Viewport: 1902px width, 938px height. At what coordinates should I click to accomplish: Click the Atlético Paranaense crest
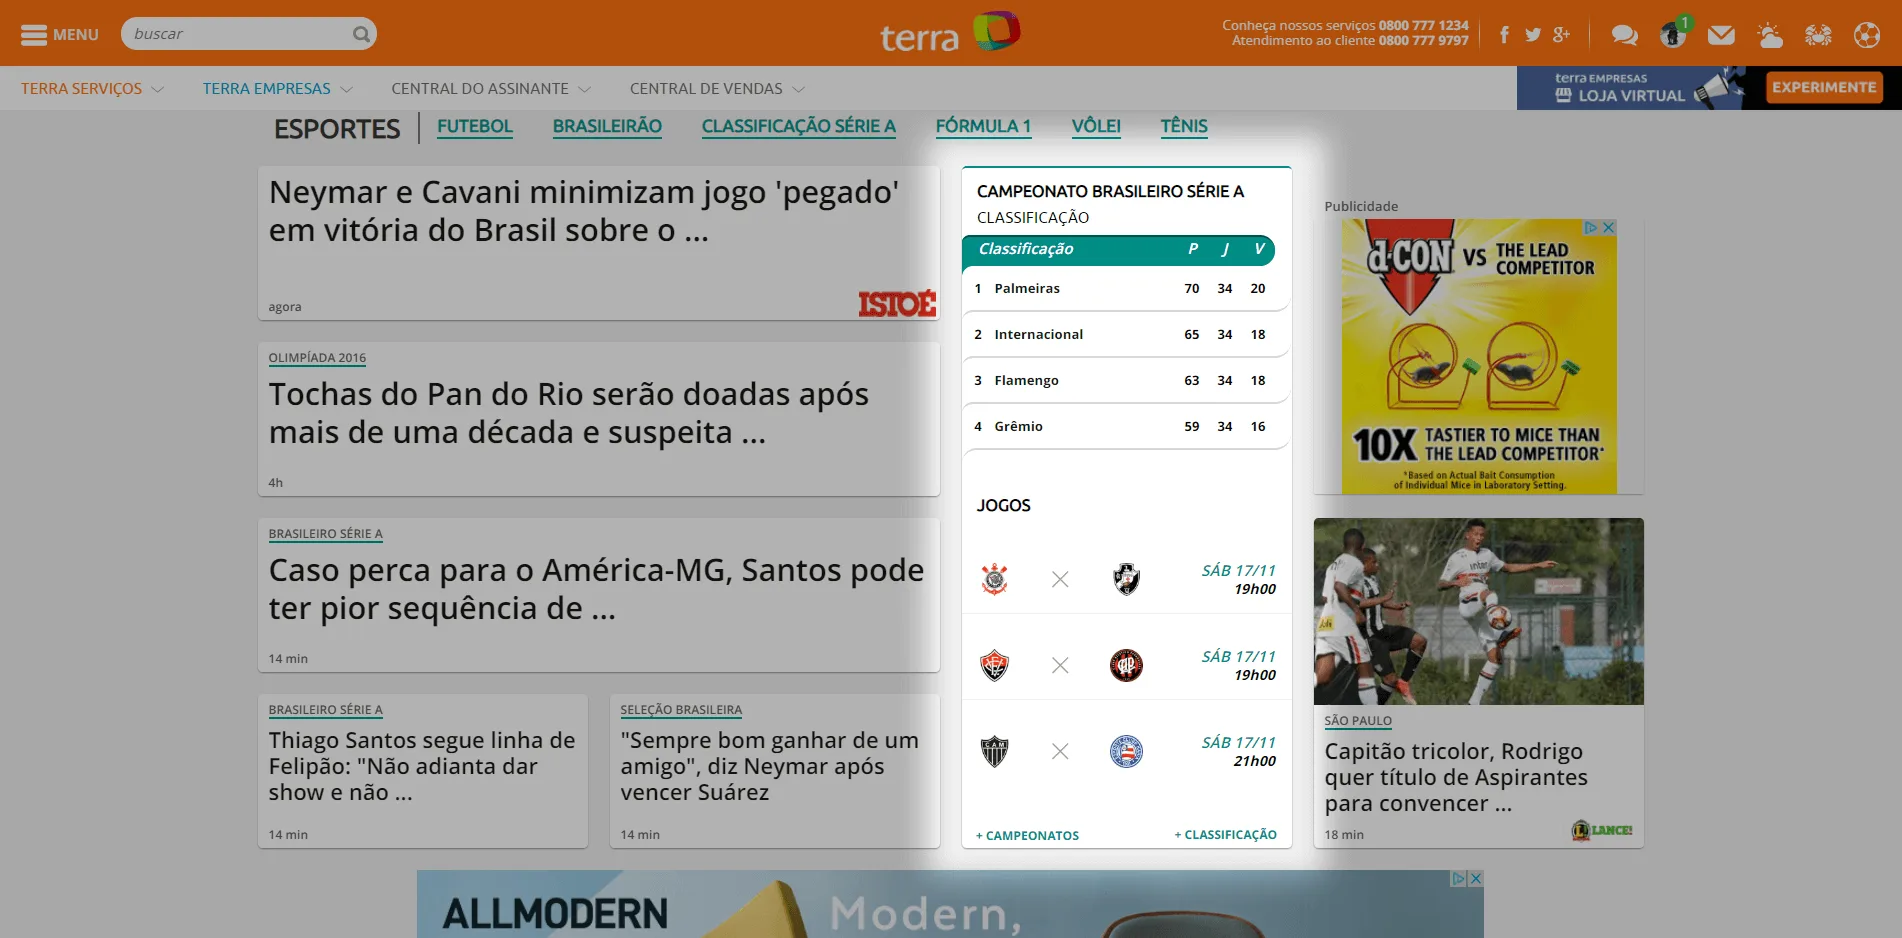(x=1127, y=665)
